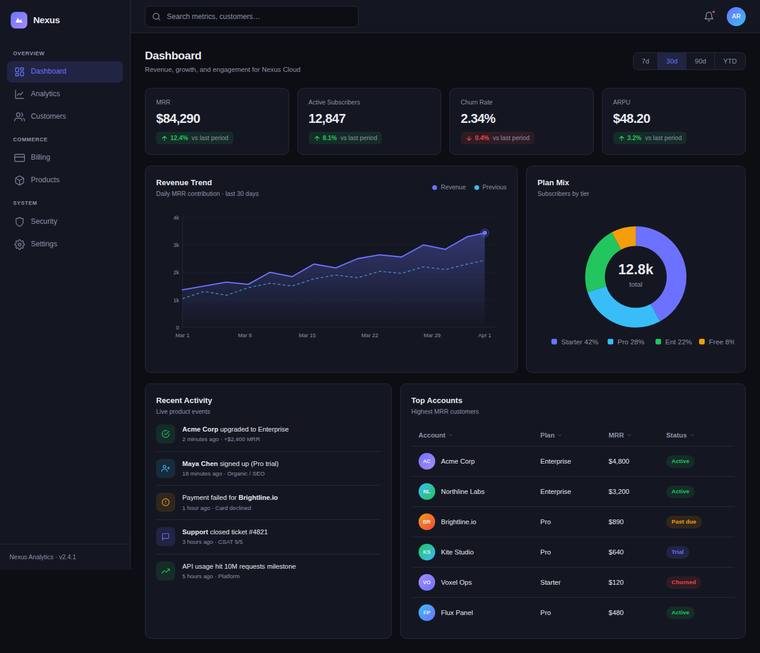The height and width of the screenshot is (653, 760).
Task: Toggle Ent 22% in Plan Mix legend
Action: pos(674,342)
